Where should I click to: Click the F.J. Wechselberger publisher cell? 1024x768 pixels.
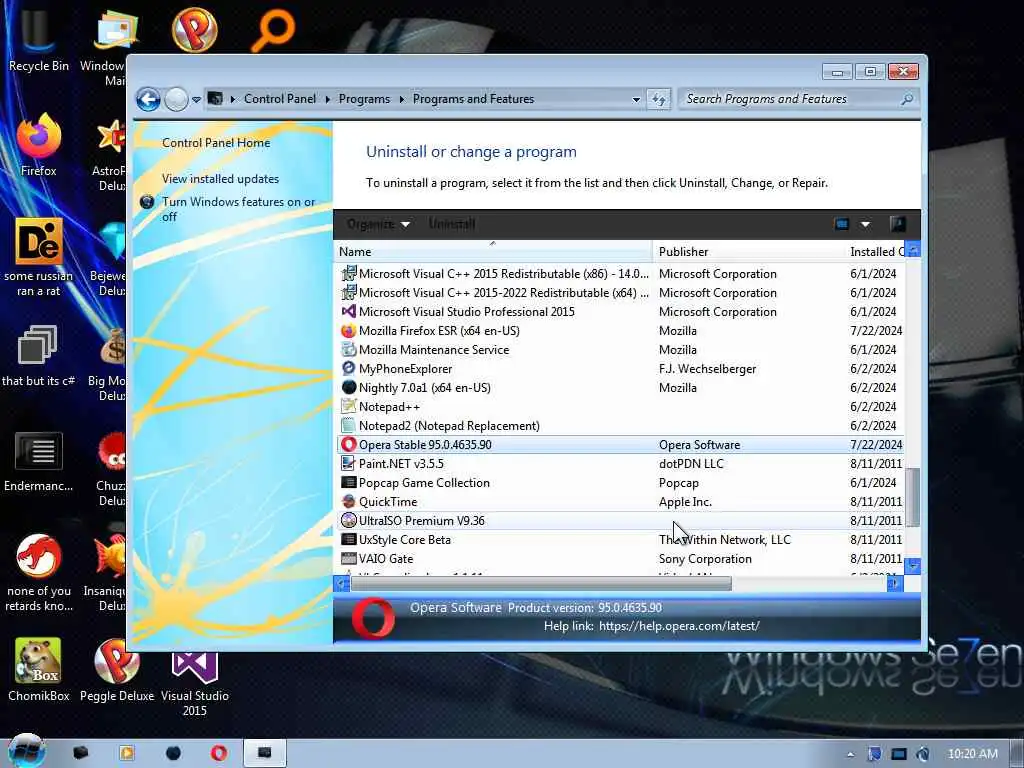tap(707, 368)
